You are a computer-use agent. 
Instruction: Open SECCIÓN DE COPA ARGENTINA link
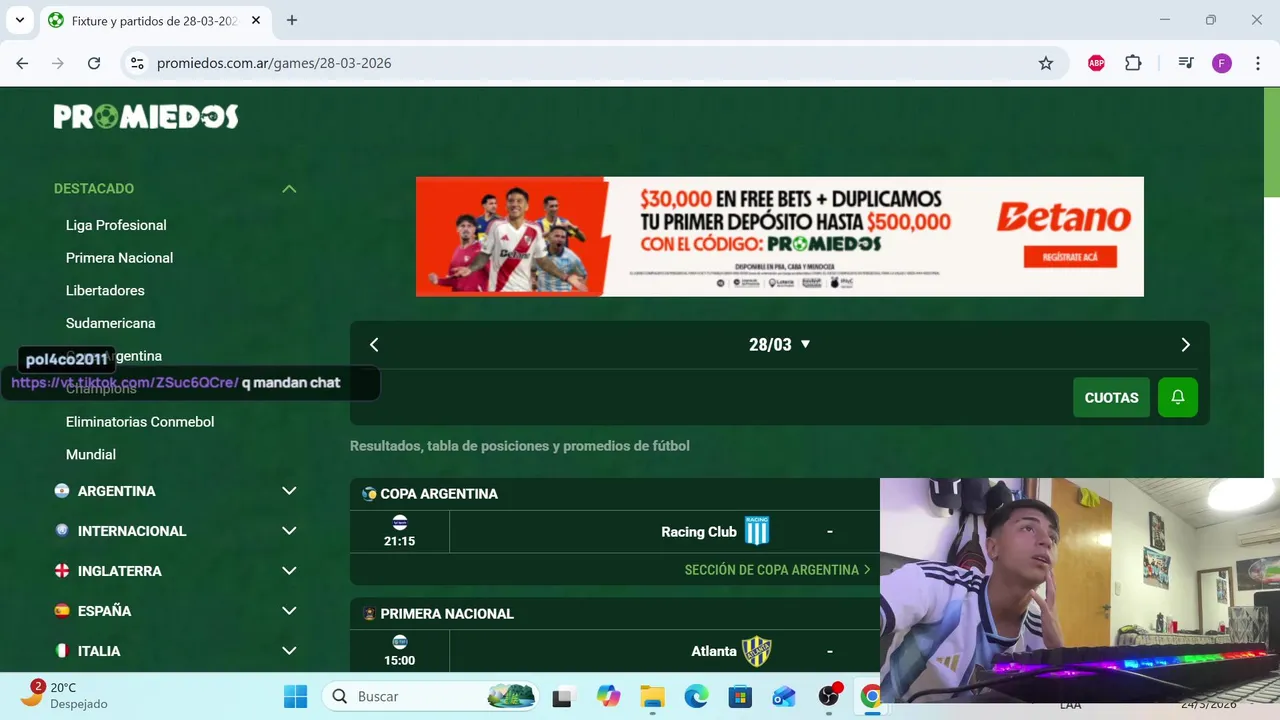[777, 570]
